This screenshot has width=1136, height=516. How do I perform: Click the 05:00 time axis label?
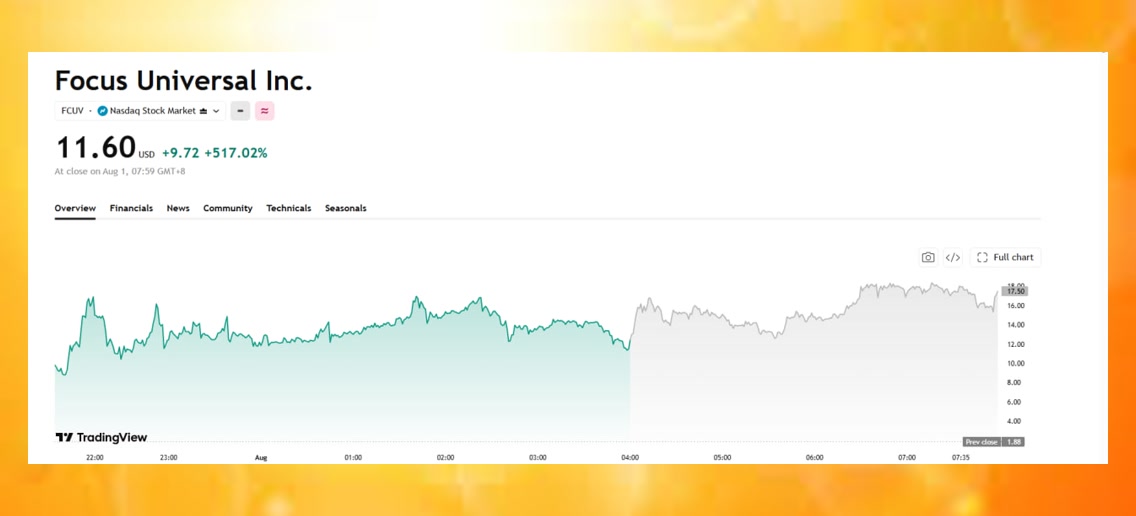pos(722,457)
